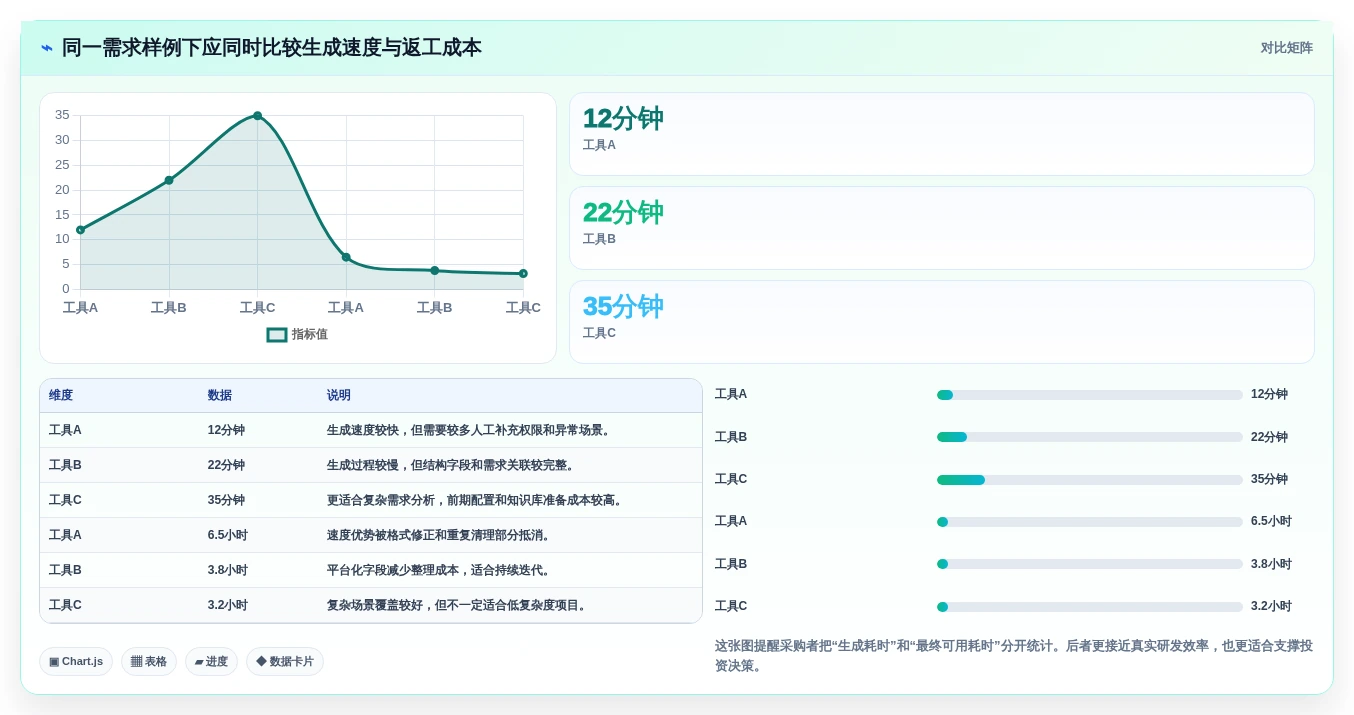Click description starting with 更适合复杂需求分析

coord(477,501)
